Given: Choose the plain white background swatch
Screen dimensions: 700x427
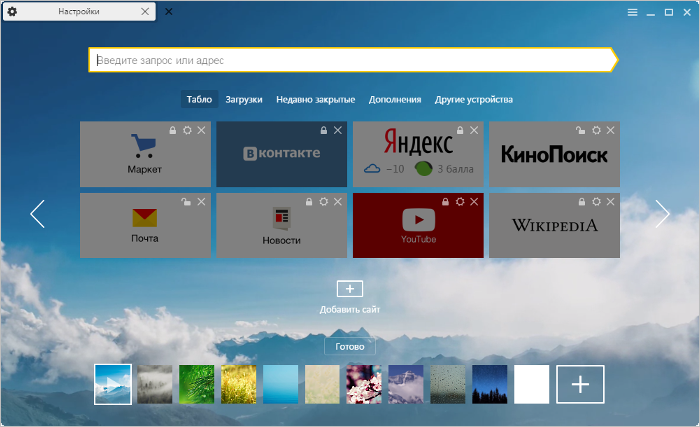Looking at the screenshot, I should (x=531, y=384).
